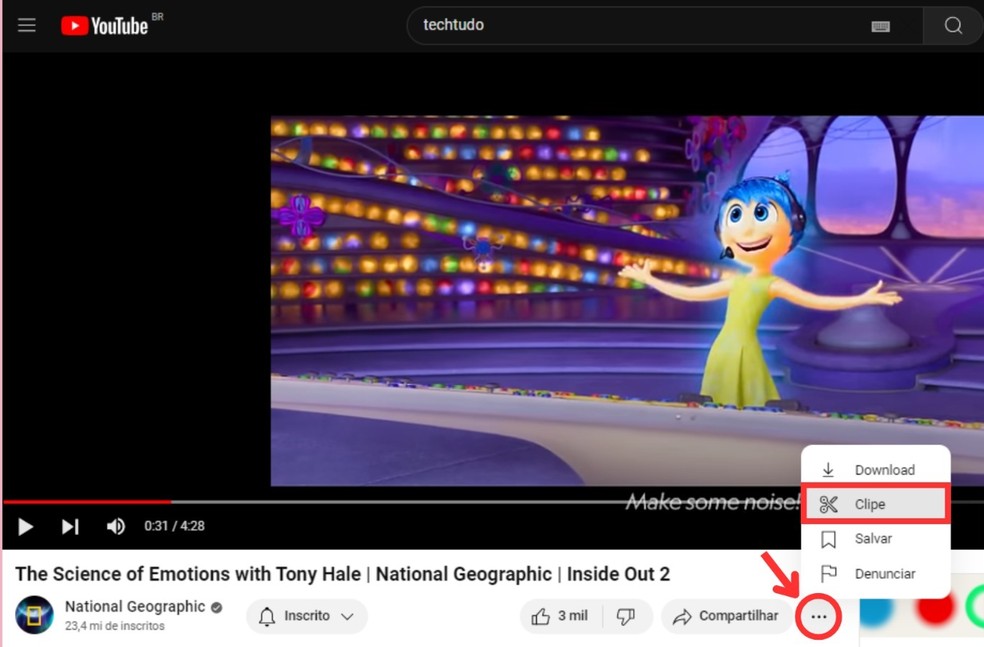This screenshot has width=984, height=647.
Task: Focus the search box containing techtudo
Action: pos(665,25)
